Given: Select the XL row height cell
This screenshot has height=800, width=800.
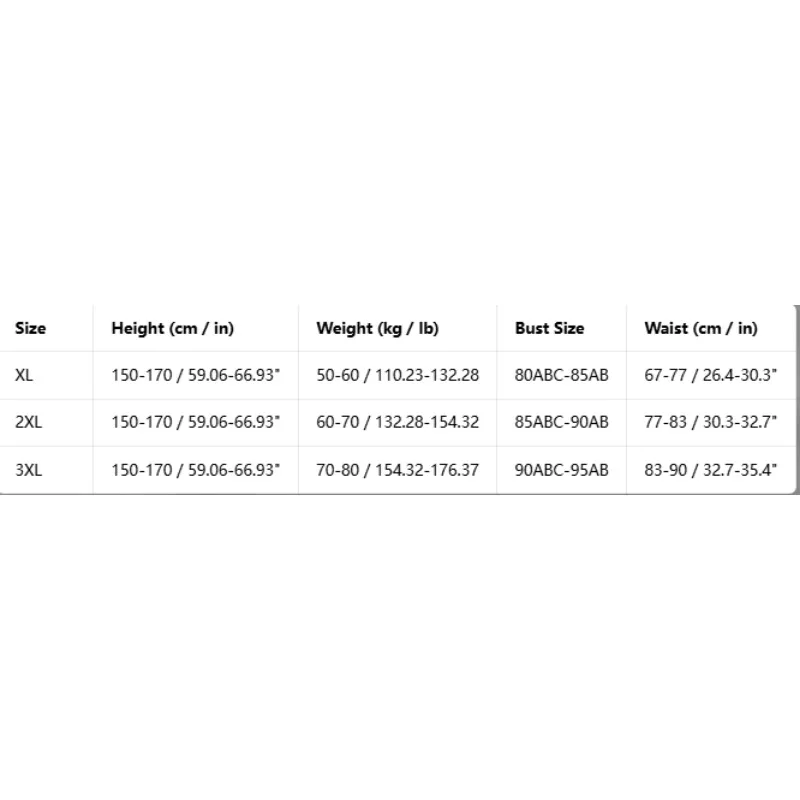Looking at the screenshot, I should pos(195,375).
